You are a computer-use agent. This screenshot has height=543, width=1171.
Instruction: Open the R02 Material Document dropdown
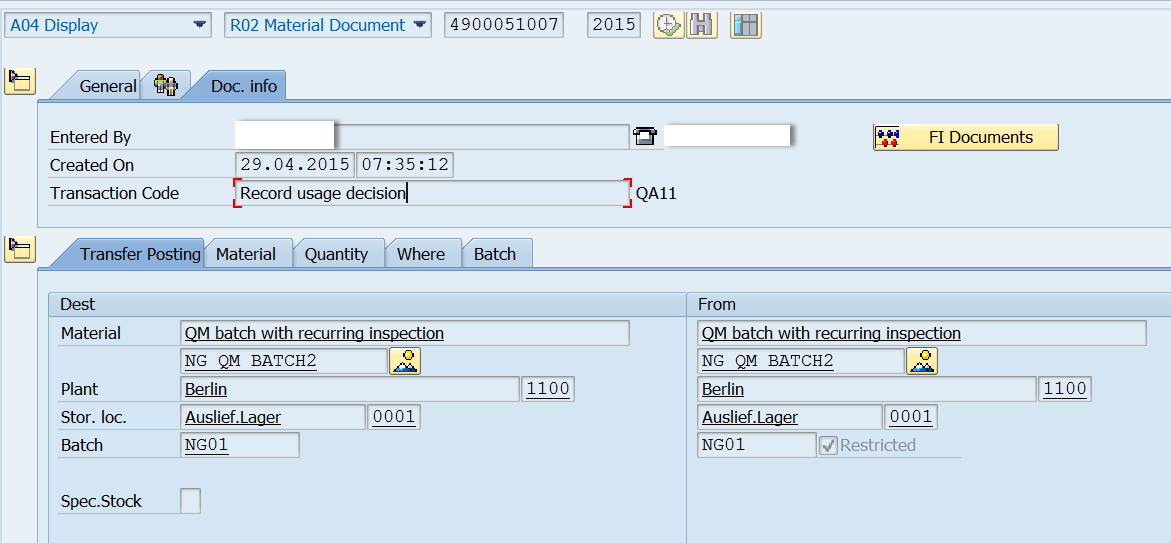click(328, 25)
